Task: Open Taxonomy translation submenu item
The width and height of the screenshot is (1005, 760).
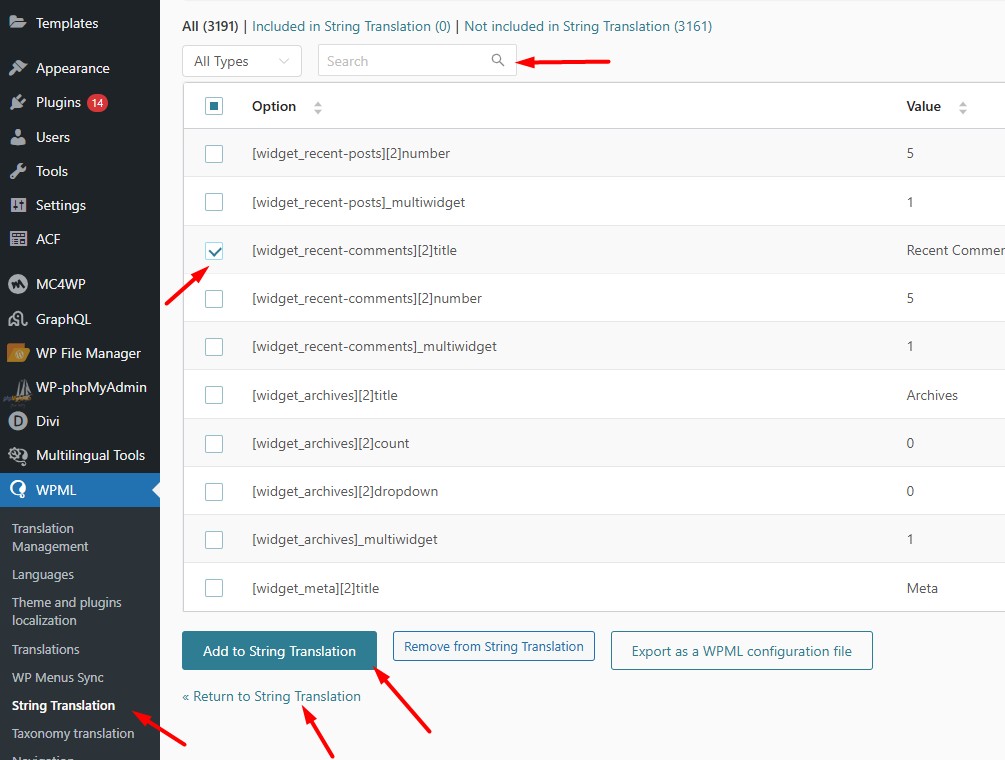Action: [x=73, y=734]
